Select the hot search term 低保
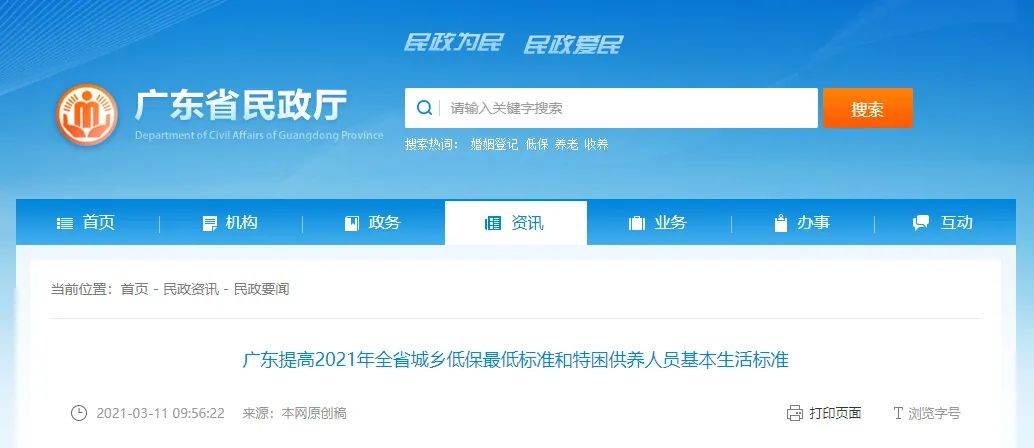This screenshot has width=1034, height=448. coord(537,144)
